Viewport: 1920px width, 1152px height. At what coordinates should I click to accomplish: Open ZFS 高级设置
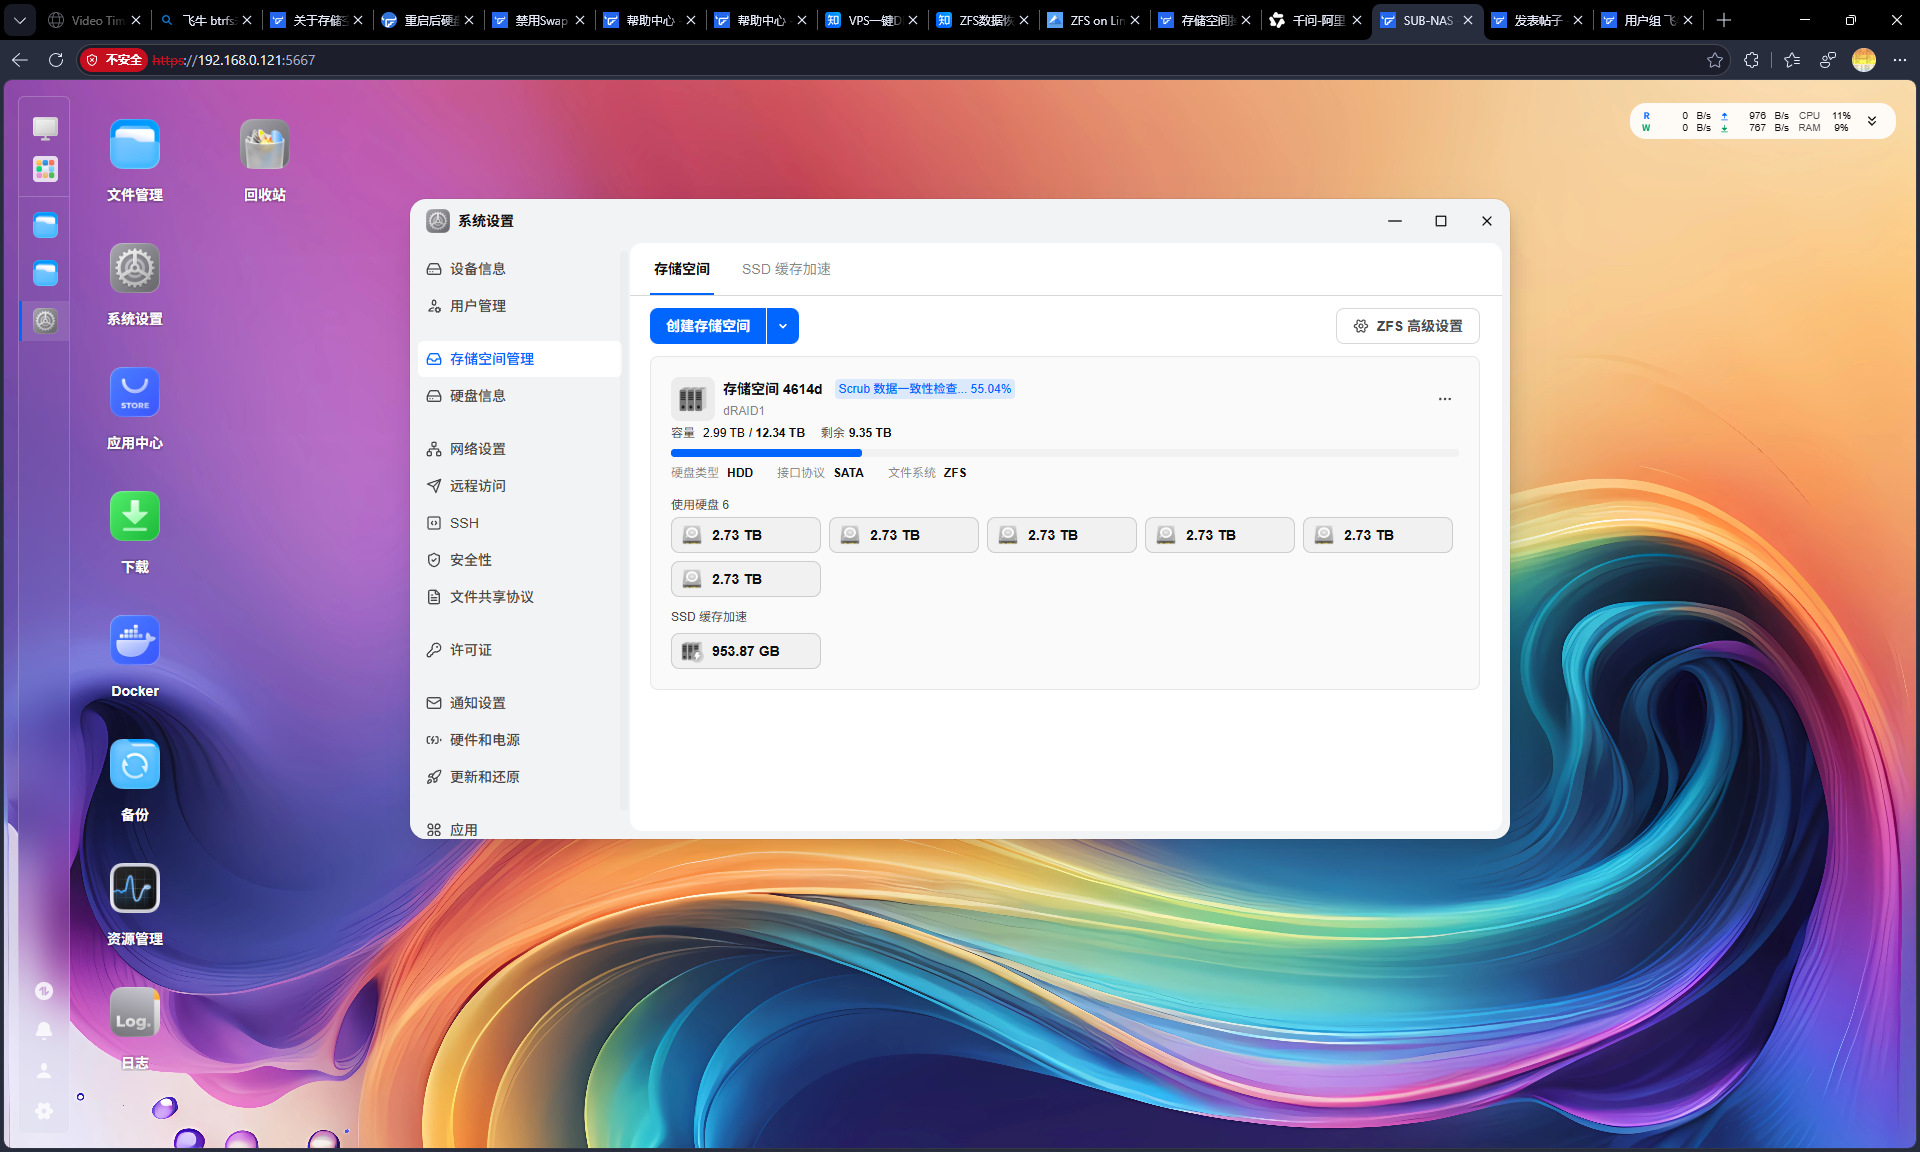coord(1408,326)
